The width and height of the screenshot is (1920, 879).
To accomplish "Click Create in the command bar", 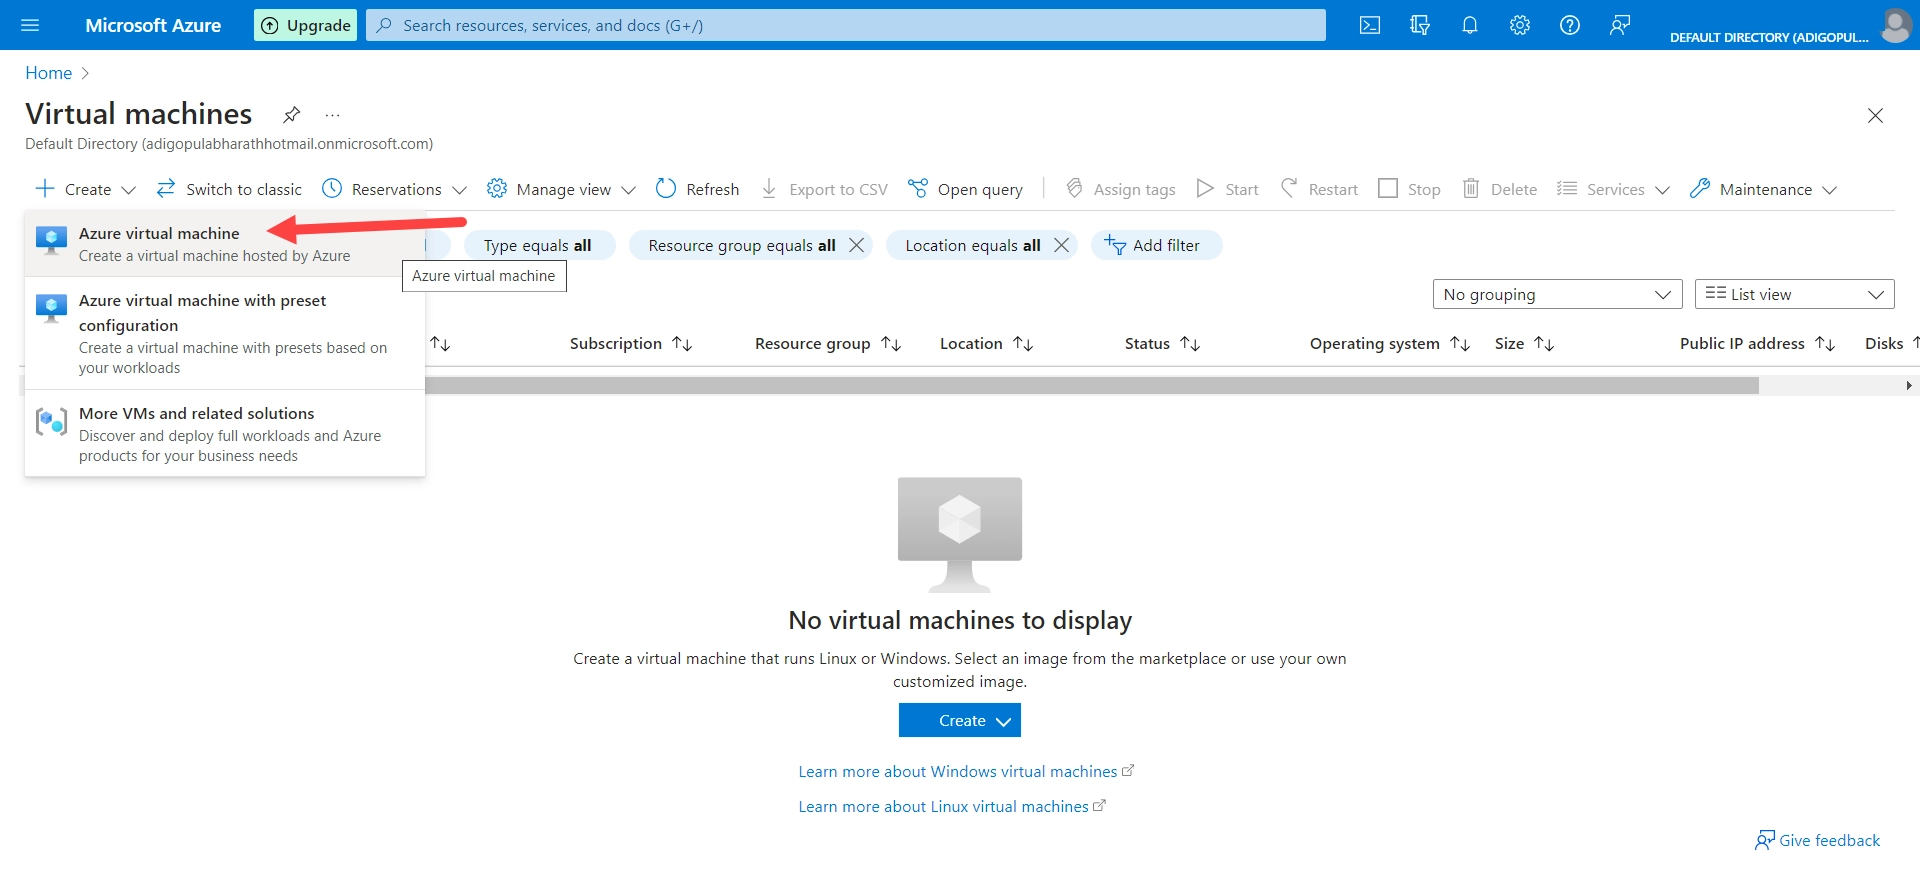I will [x=85, y=189].
